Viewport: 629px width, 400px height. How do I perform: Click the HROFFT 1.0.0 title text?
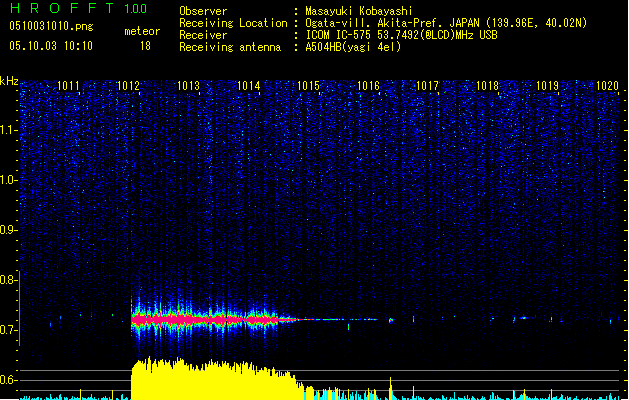[78, 8]
